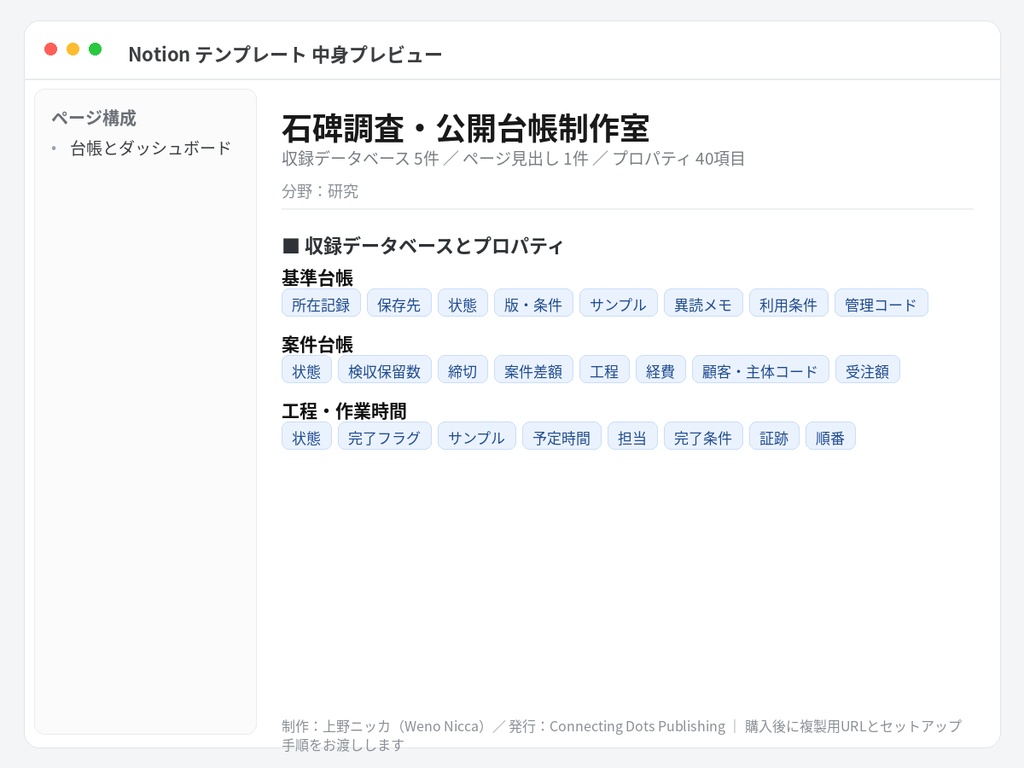Image resolution: width=1024 pixels, height=768 pixels.
Task: Select the 受注額 property tag
Action: 867,370
